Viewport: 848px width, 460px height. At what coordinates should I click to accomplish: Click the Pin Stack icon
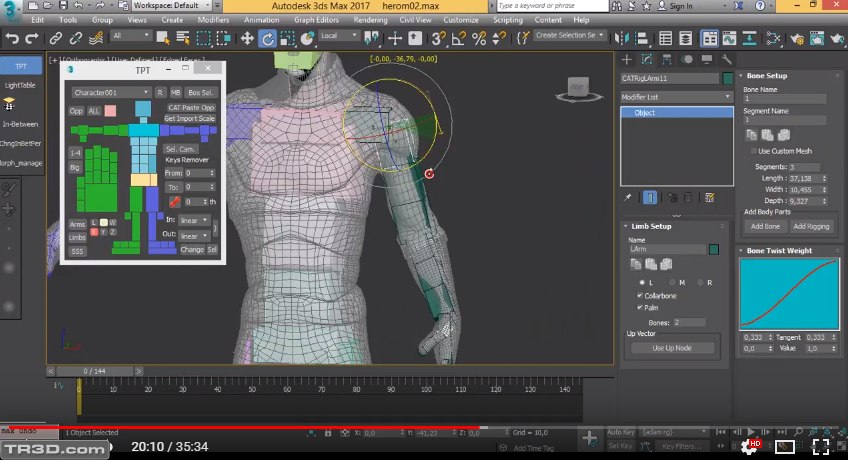tap(628, 198)
